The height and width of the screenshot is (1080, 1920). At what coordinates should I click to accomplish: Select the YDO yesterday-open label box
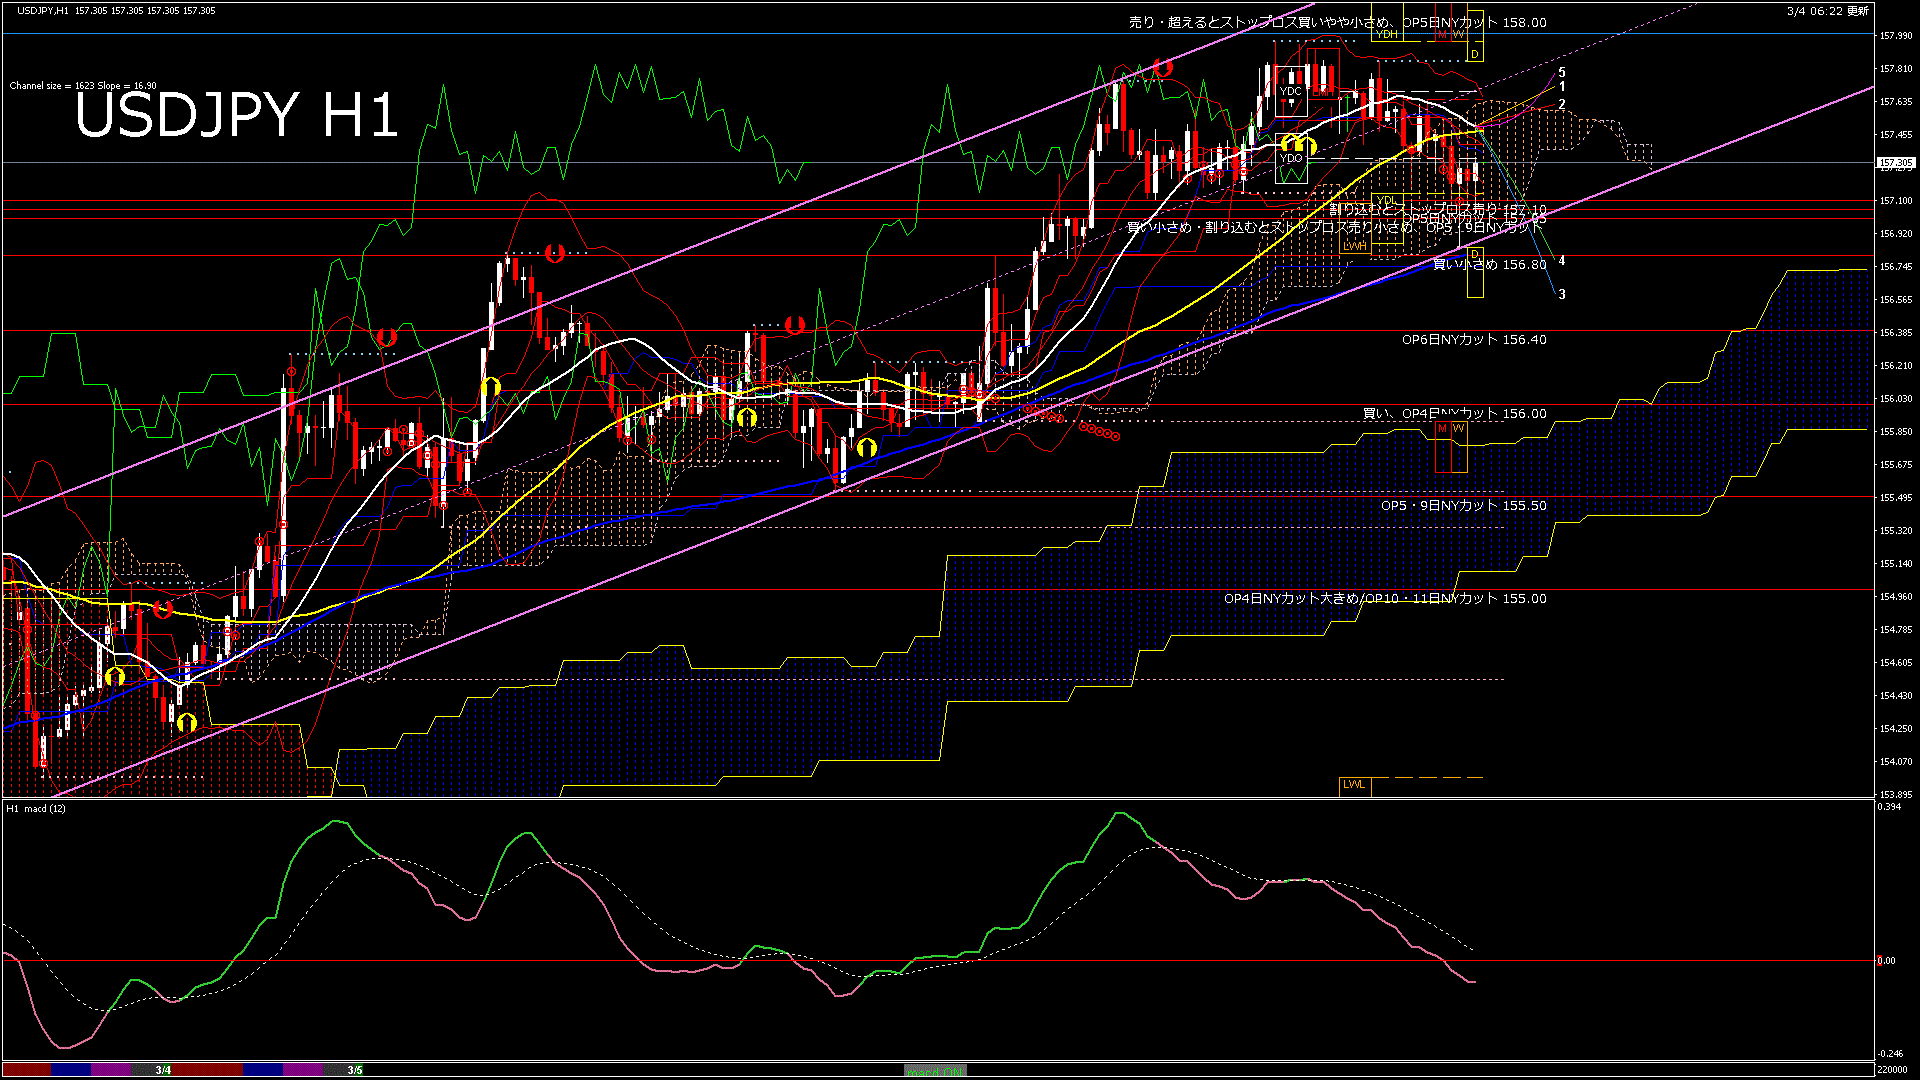1291,158
